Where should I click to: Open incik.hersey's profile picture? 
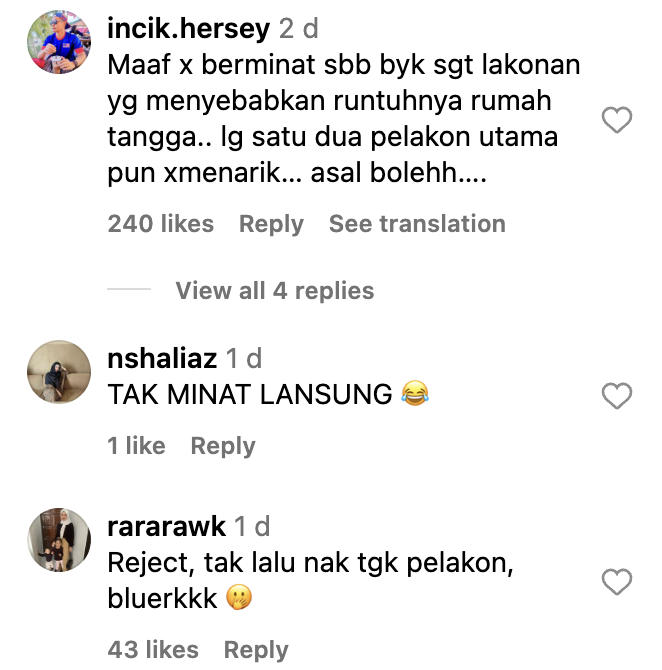[59, 41]
